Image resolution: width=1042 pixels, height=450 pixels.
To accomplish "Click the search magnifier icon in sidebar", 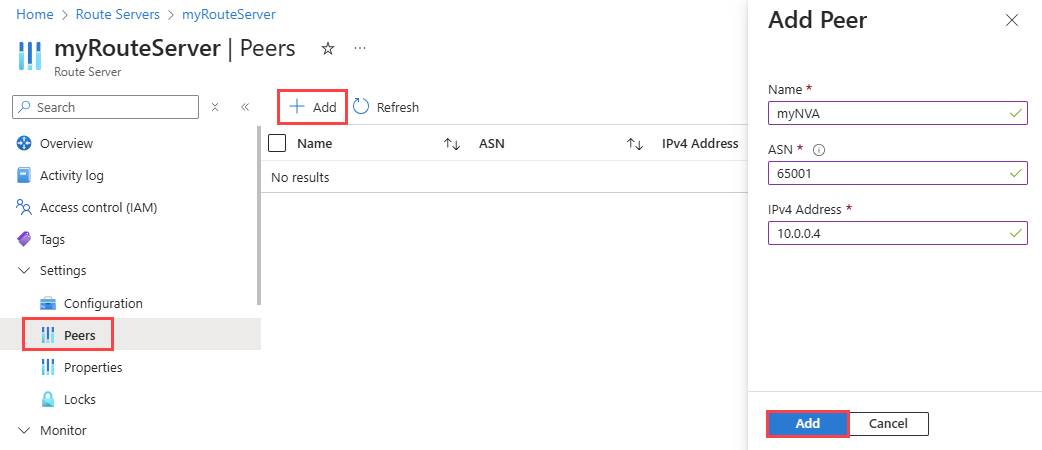I will coord(25,107).
